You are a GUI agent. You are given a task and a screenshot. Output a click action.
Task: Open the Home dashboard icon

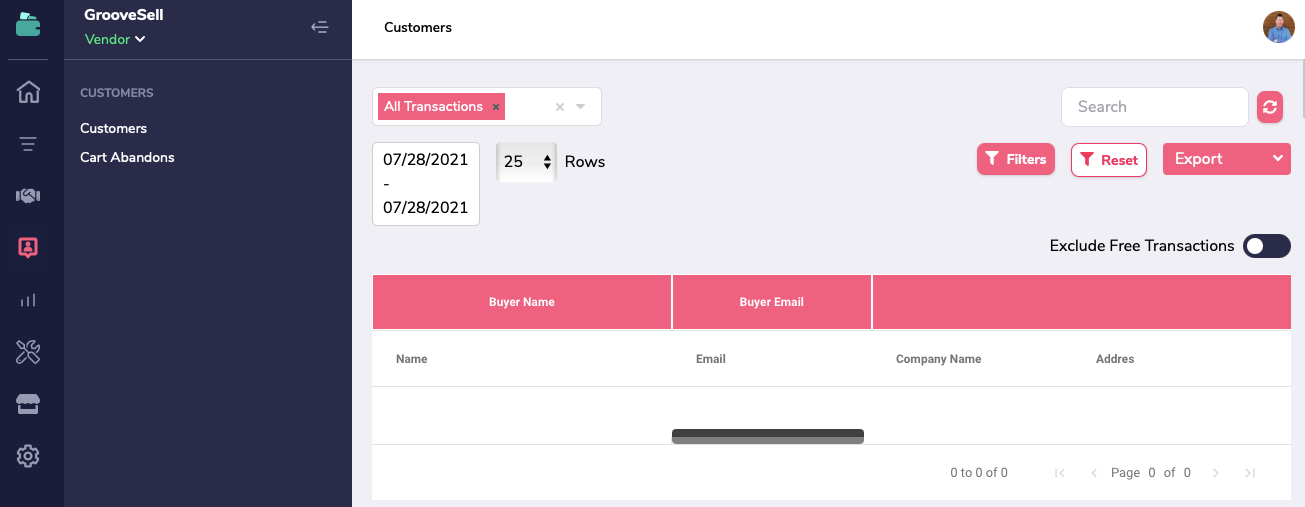(x=28, y=92)
